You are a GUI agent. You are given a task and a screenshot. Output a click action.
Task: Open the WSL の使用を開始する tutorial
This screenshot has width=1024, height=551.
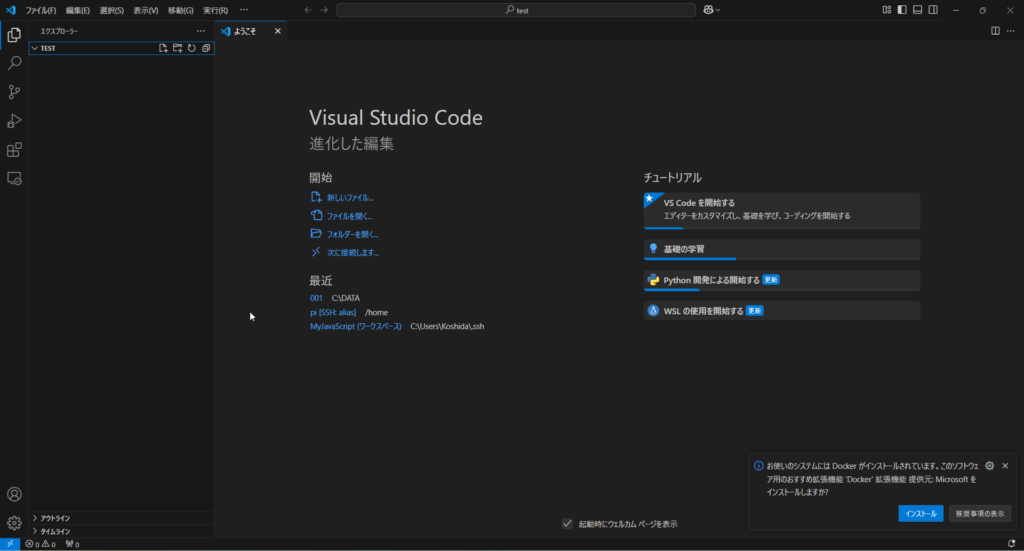coord(782,311)
